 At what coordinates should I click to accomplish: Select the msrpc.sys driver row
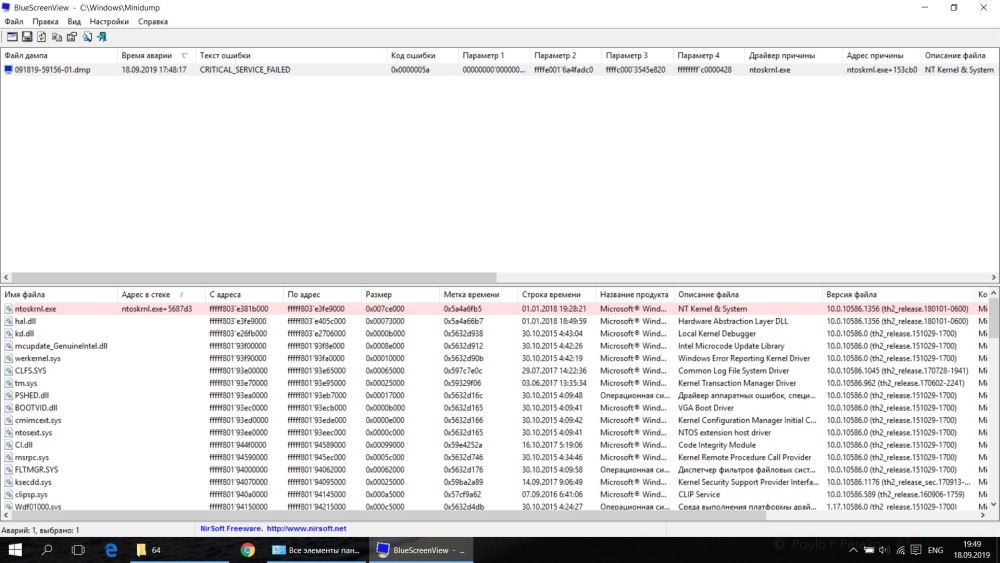pos(494,457)
